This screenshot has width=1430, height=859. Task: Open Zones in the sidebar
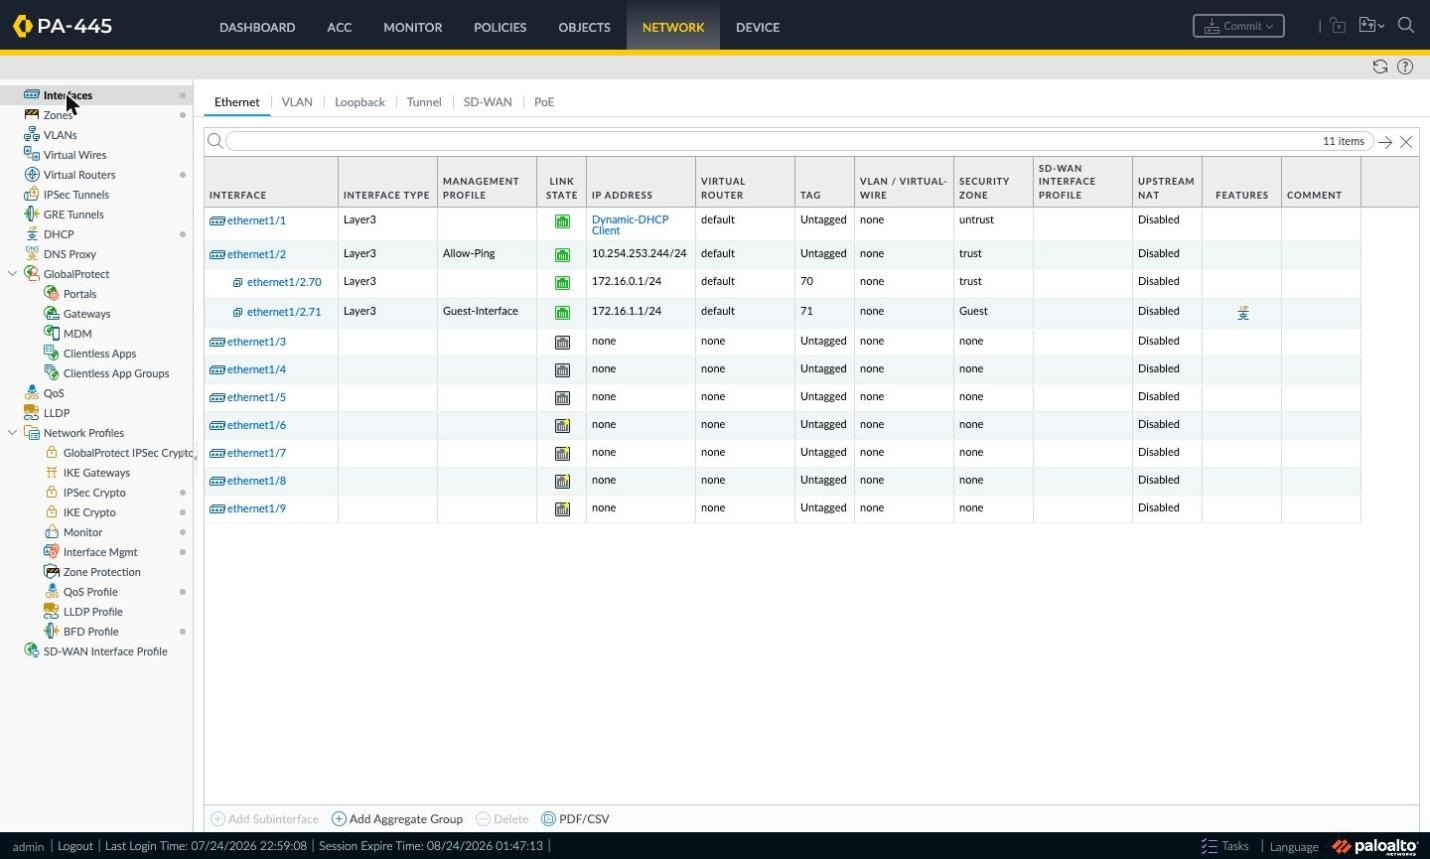point(58,115)
